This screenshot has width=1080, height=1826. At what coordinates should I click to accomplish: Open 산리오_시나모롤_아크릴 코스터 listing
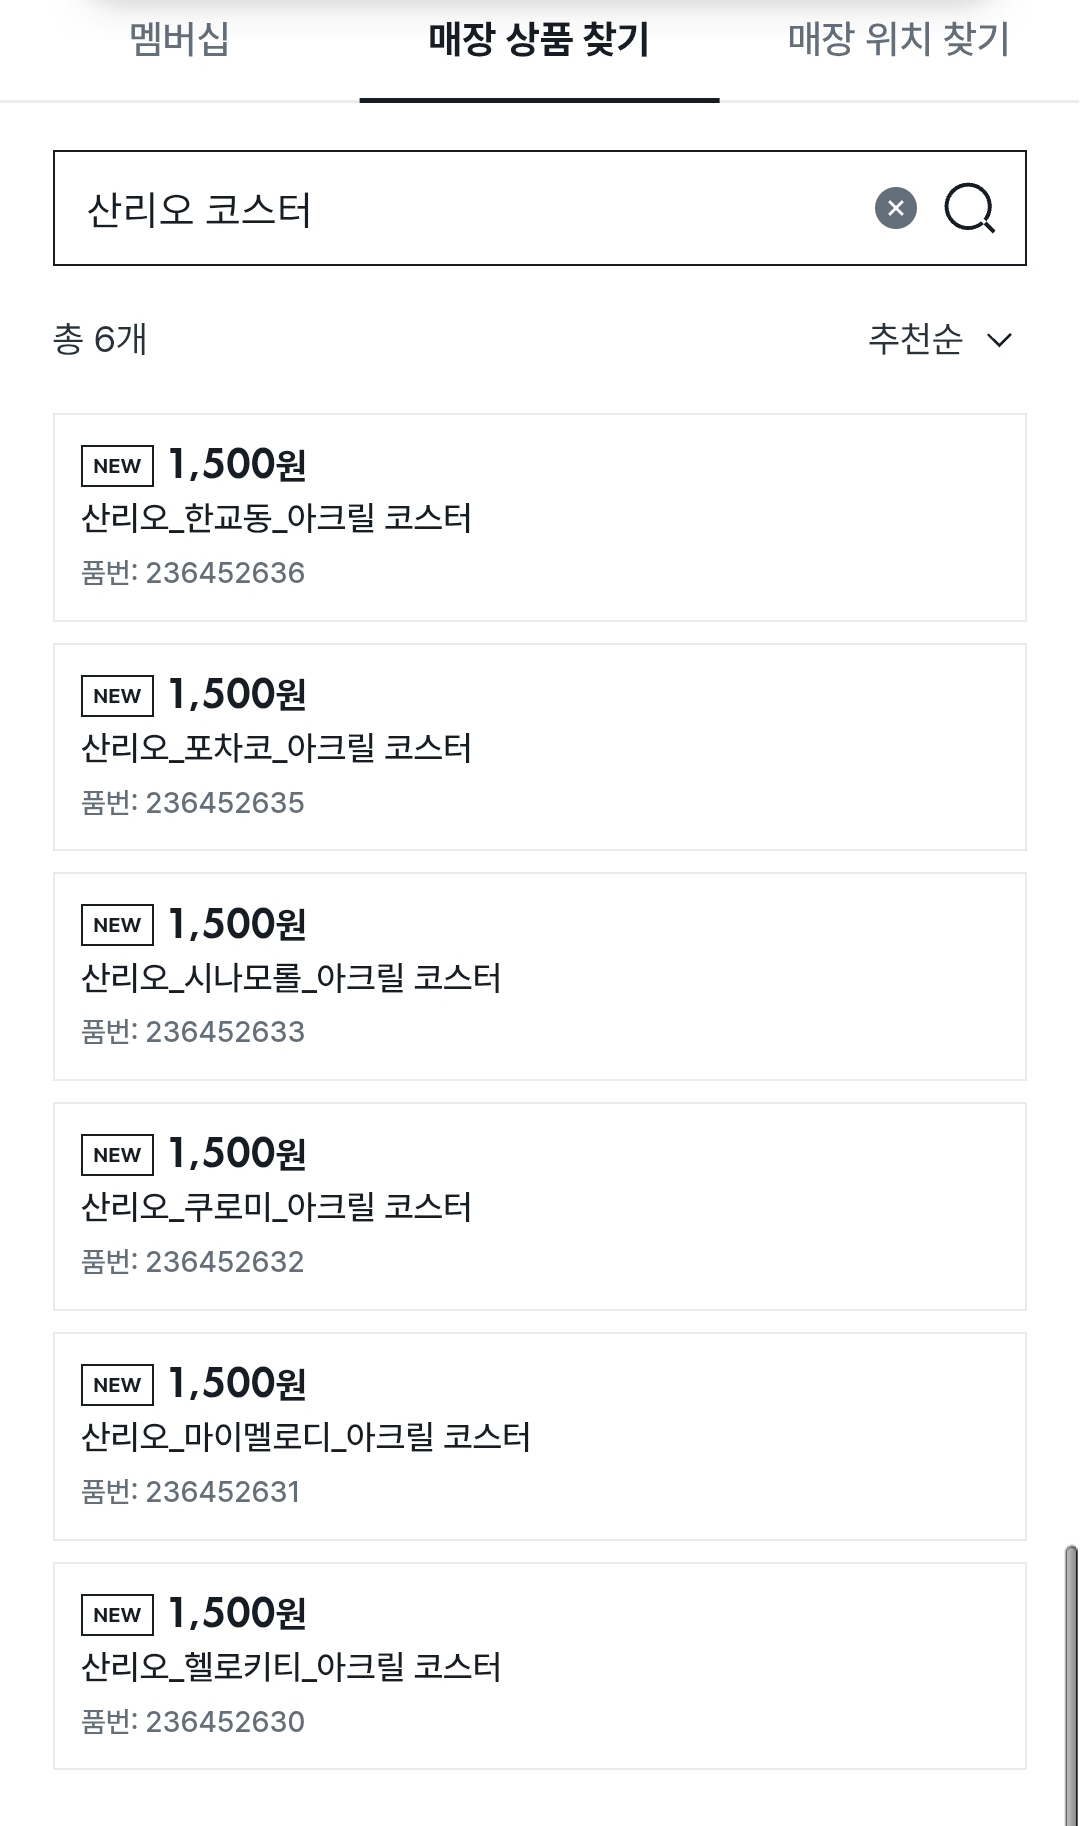[x=291, y=977]
